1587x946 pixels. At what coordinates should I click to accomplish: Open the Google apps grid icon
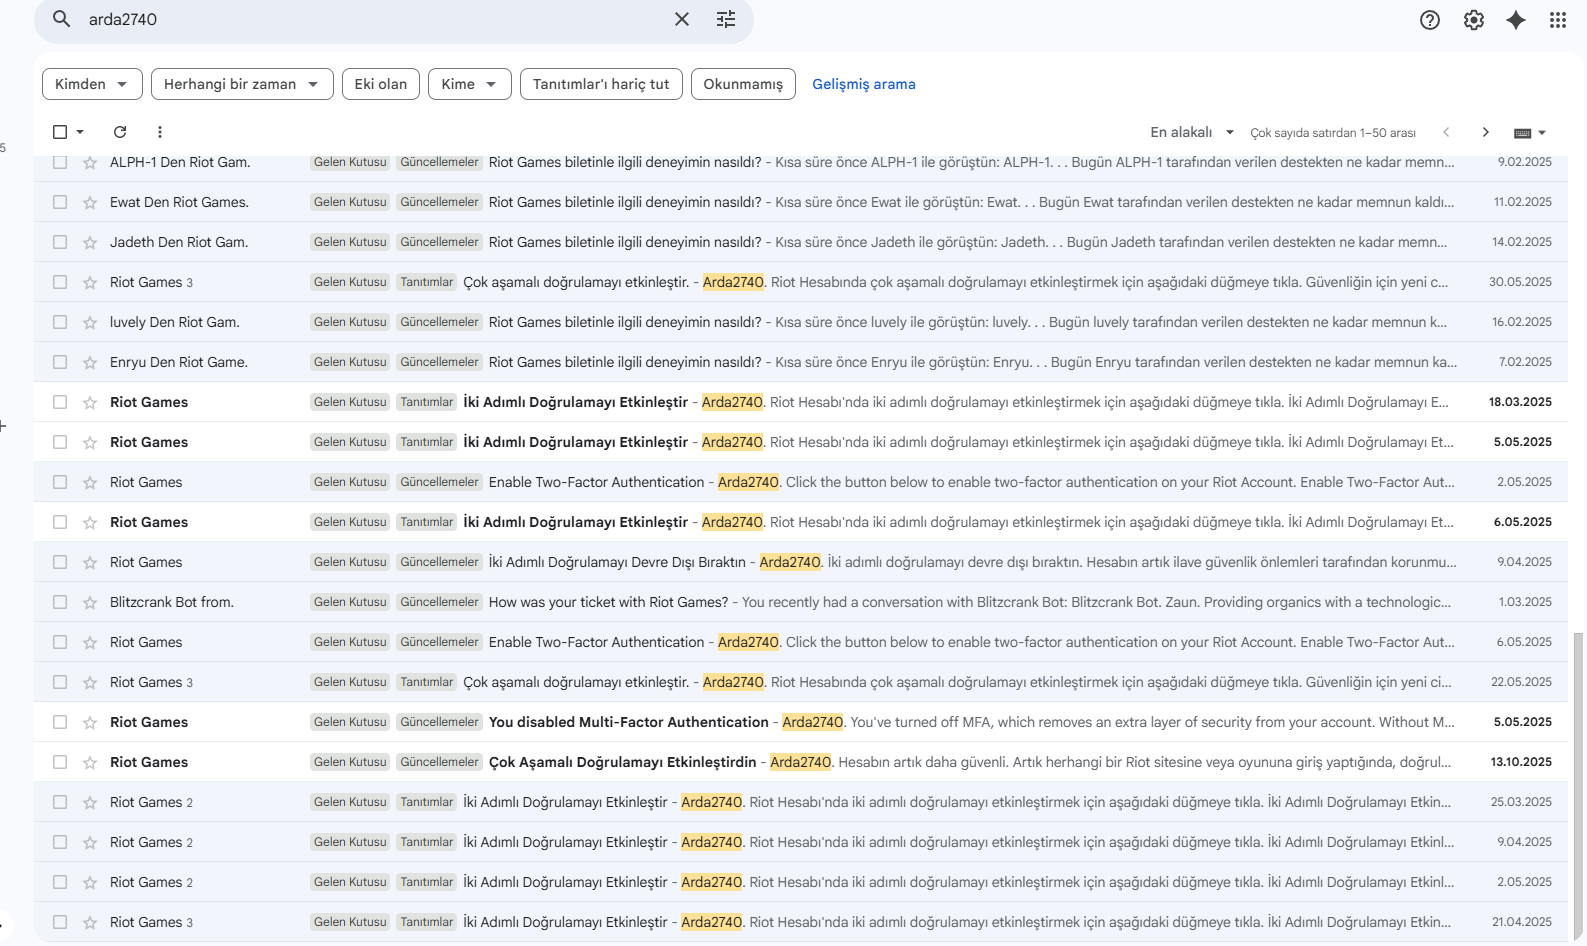[1558, 20]
